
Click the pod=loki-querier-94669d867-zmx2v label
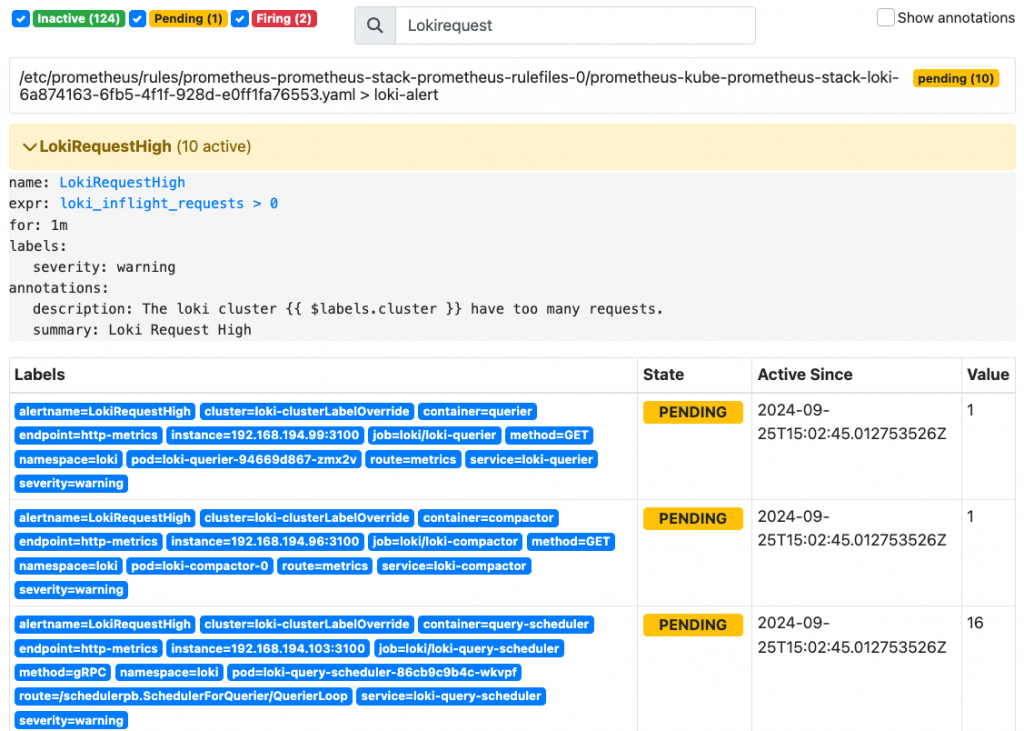[x=244, y=459]
